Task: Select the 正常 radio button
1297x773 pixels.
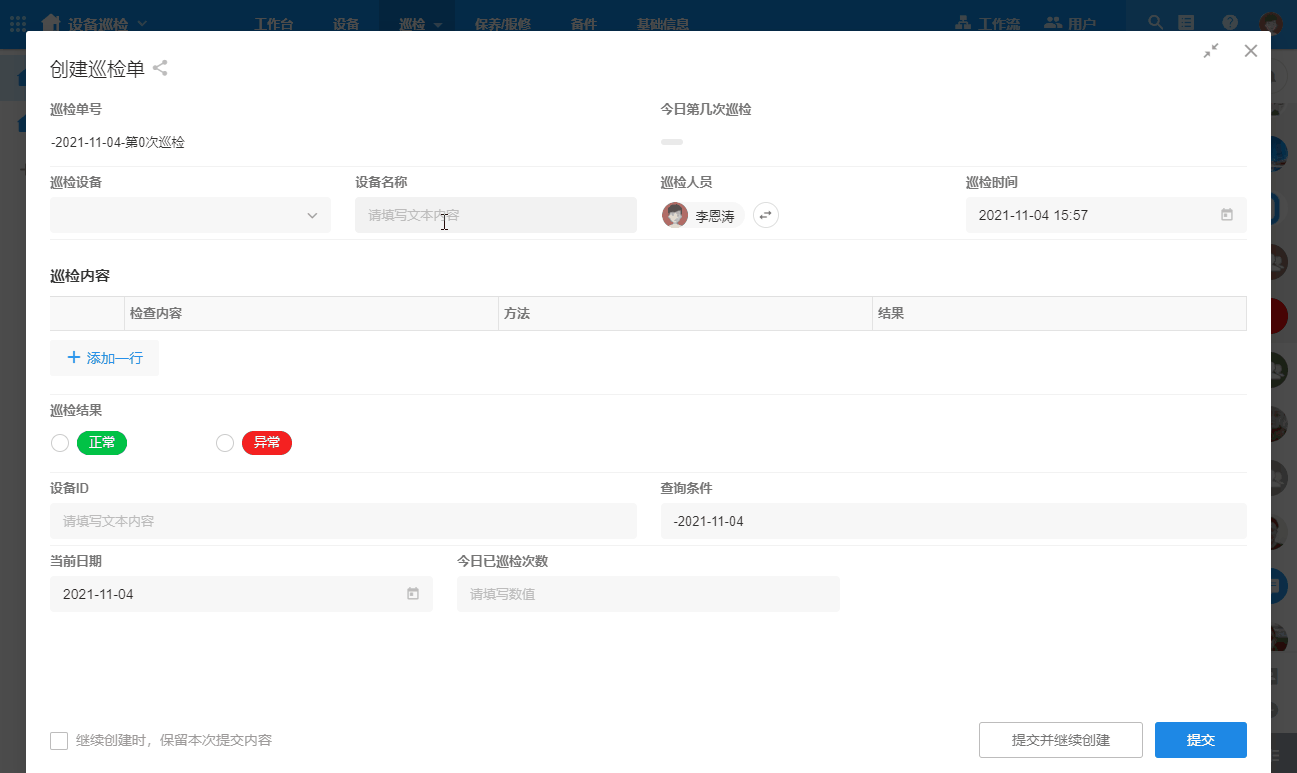Action: click(x=60, y=443)
